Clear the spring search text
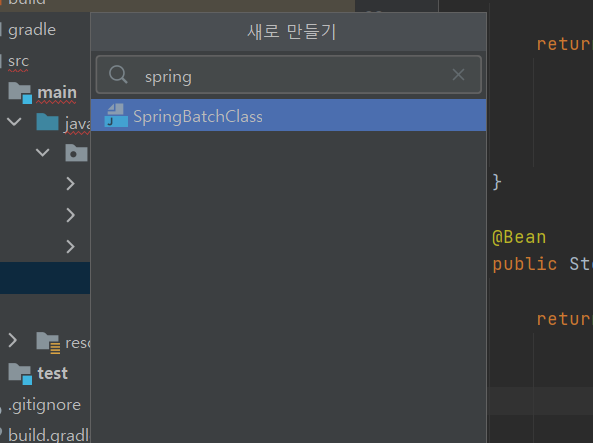 pyautogui.click(x=458, y=75)
